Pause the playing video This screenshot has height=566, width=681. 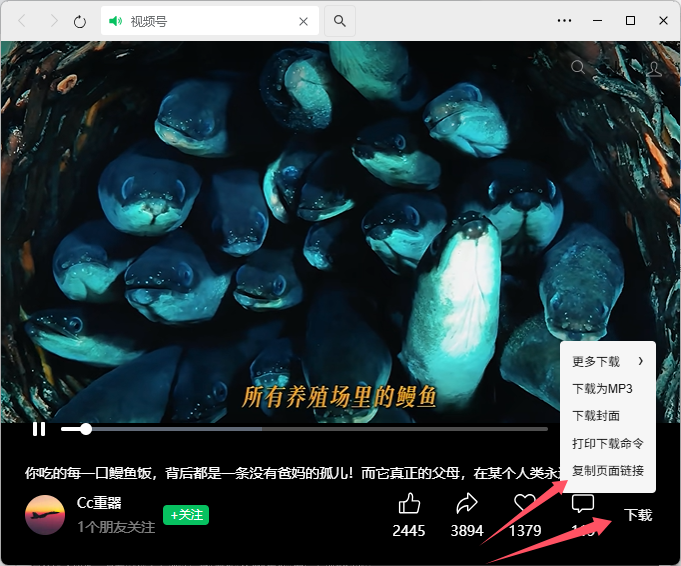[39, 429]
